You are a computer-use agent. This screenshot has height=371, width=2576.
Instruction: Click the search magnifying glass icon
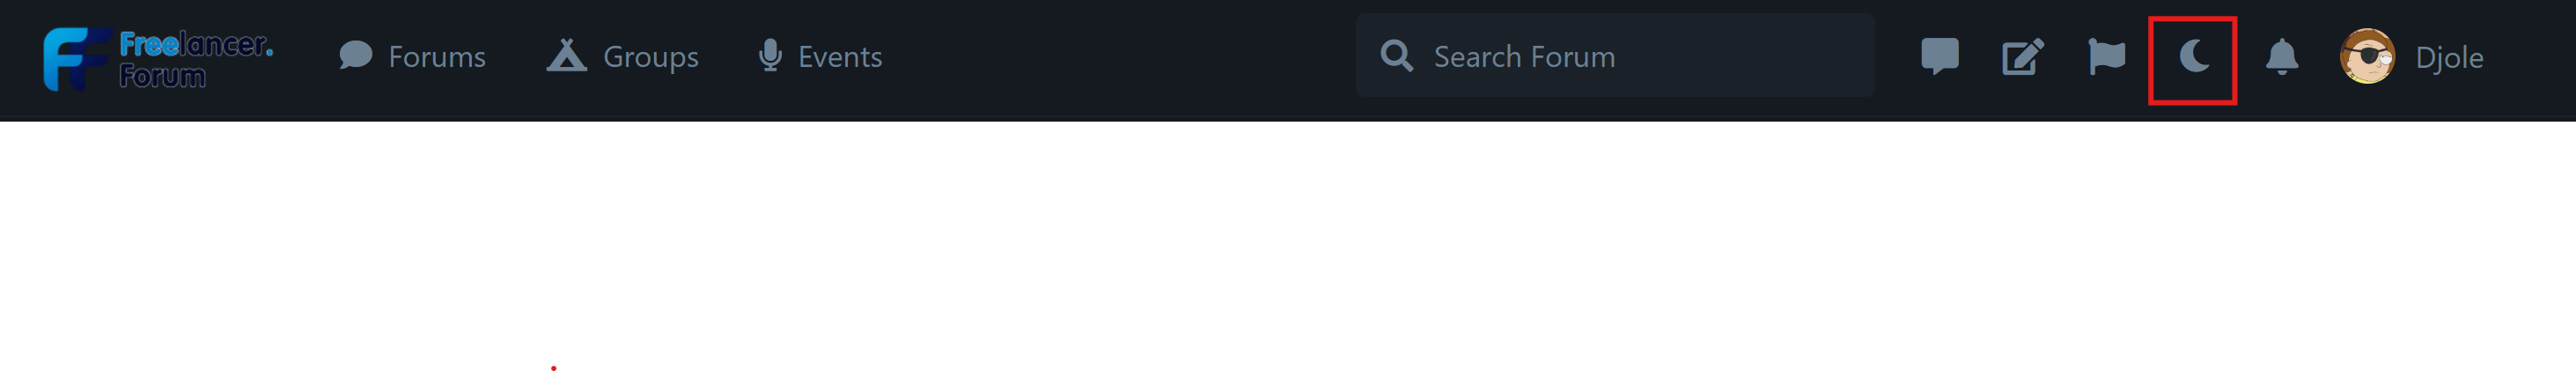point(1397,56)
